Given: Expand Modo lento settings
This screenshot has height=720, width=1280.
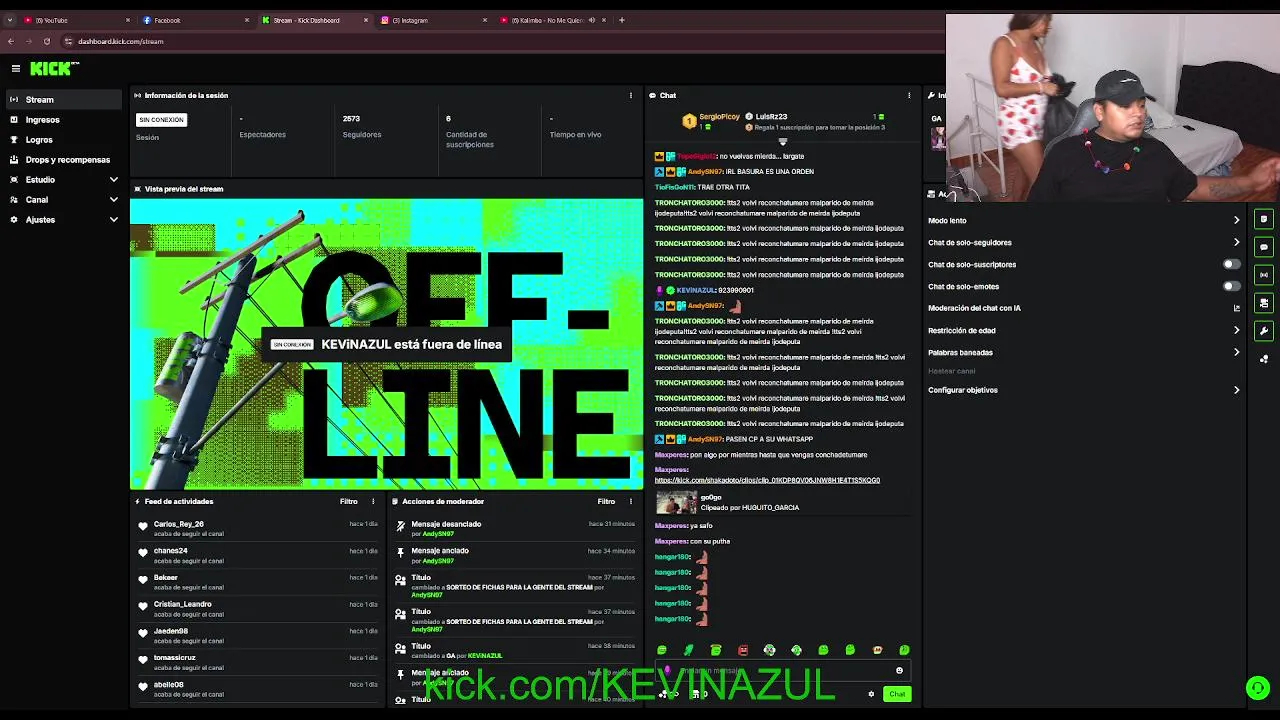Looking at the screenshot, I should coord(1236,220).
